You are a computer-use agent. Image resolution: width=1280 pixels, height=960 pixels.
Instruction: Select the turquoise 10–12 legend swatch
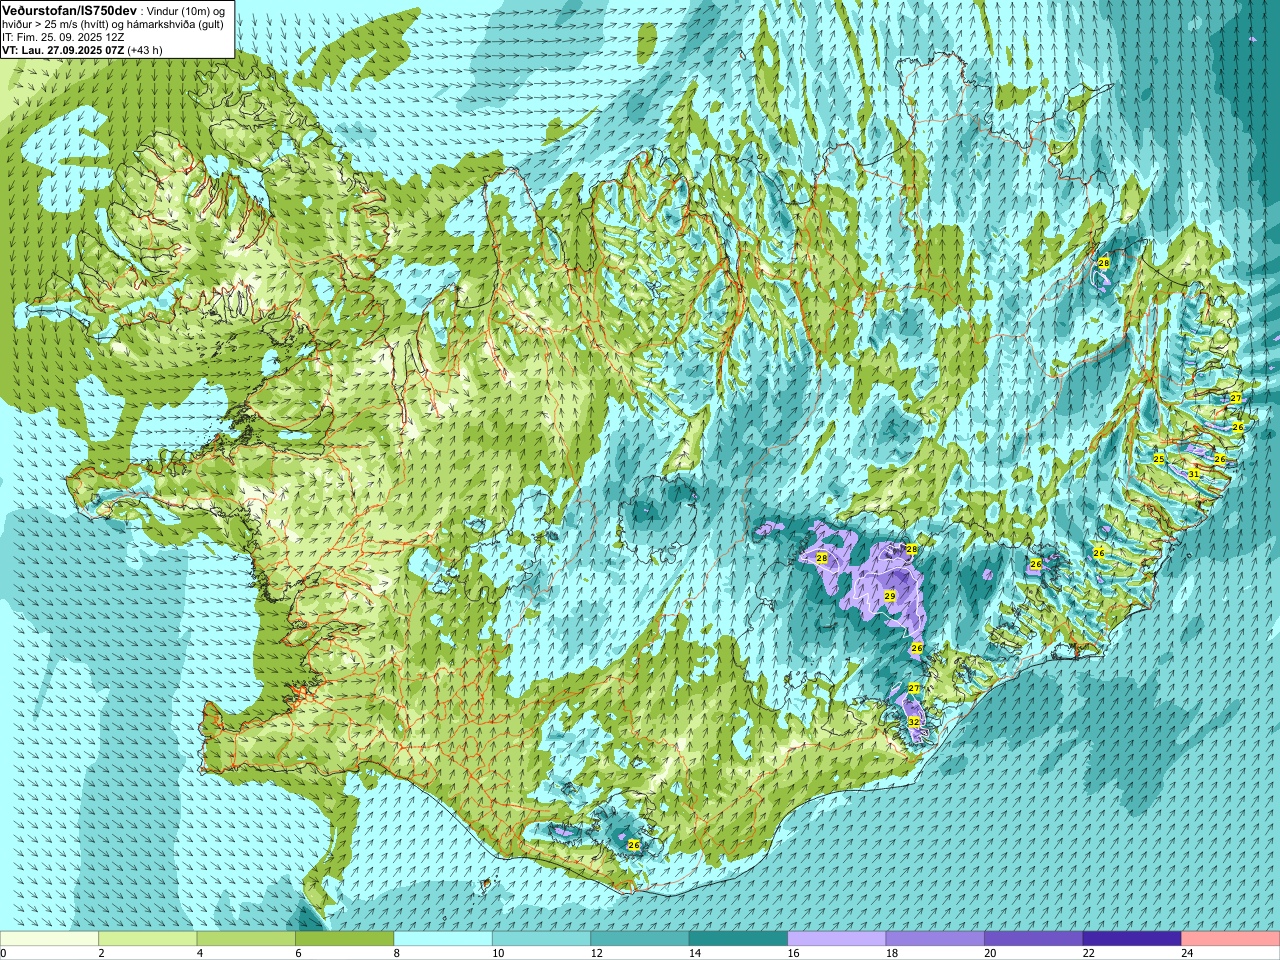click(x=541, y=939)
